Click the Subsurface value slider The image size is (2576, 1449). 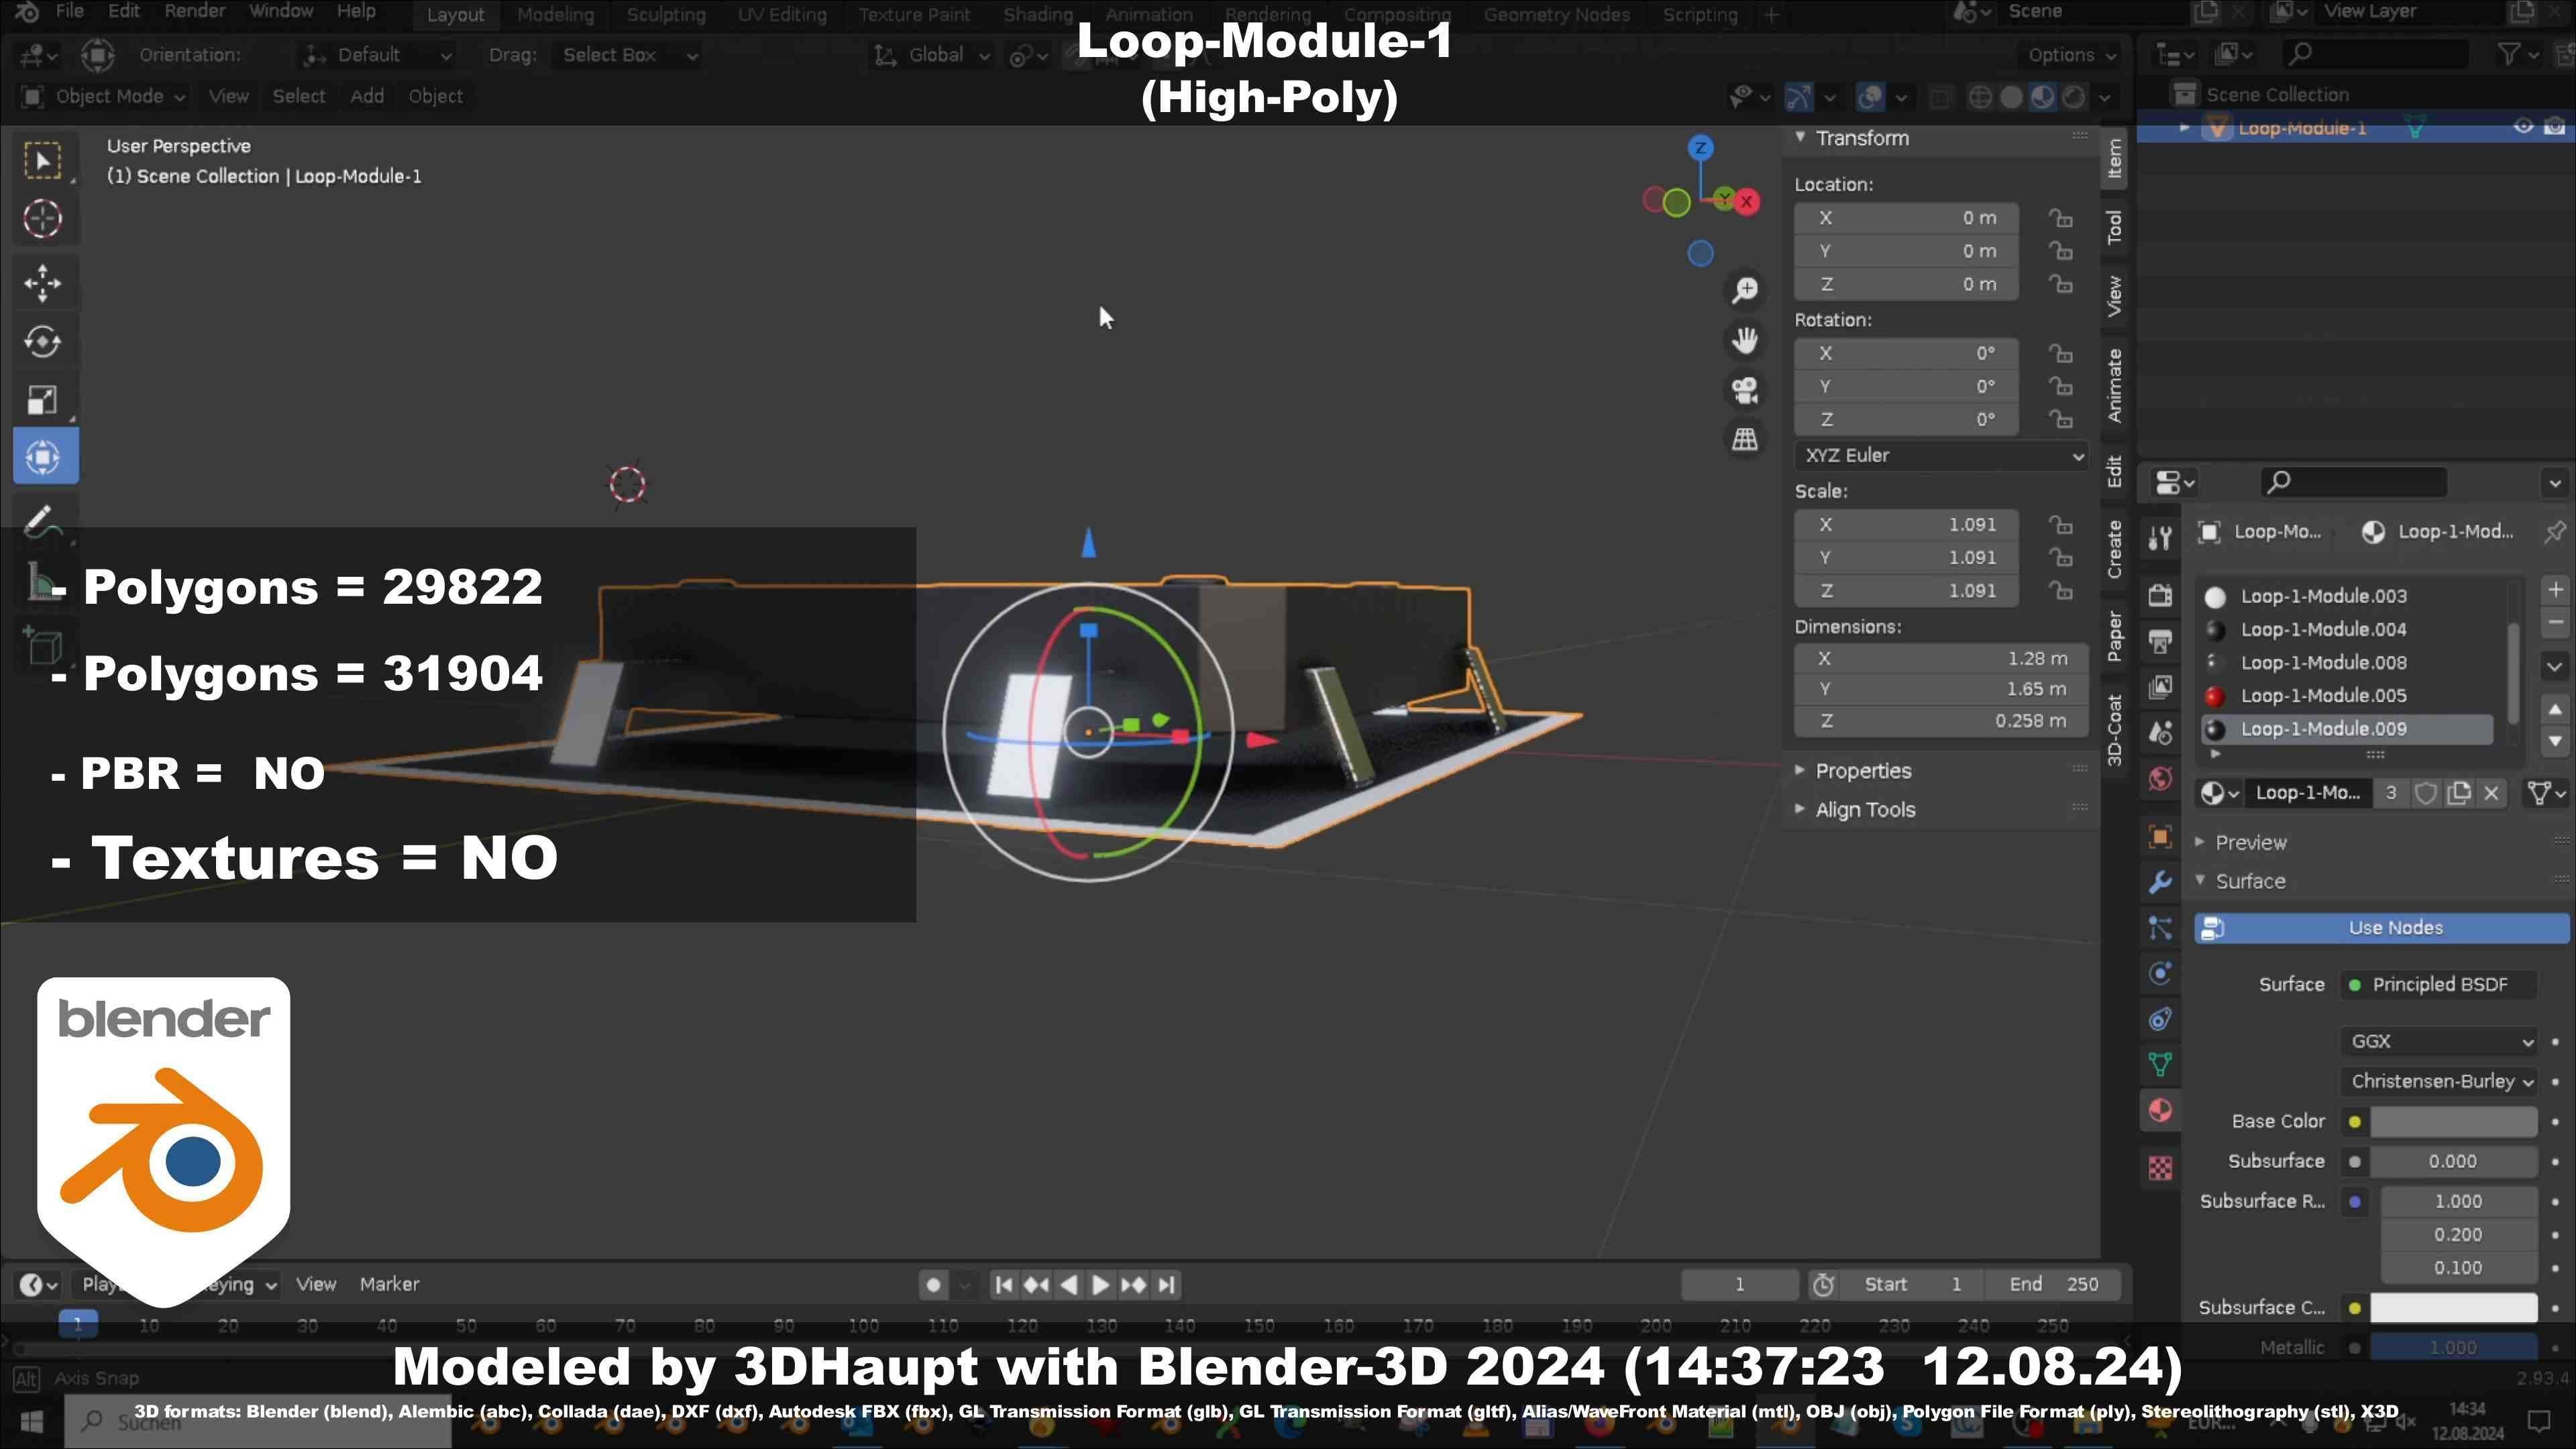tap(2453, 1162)
